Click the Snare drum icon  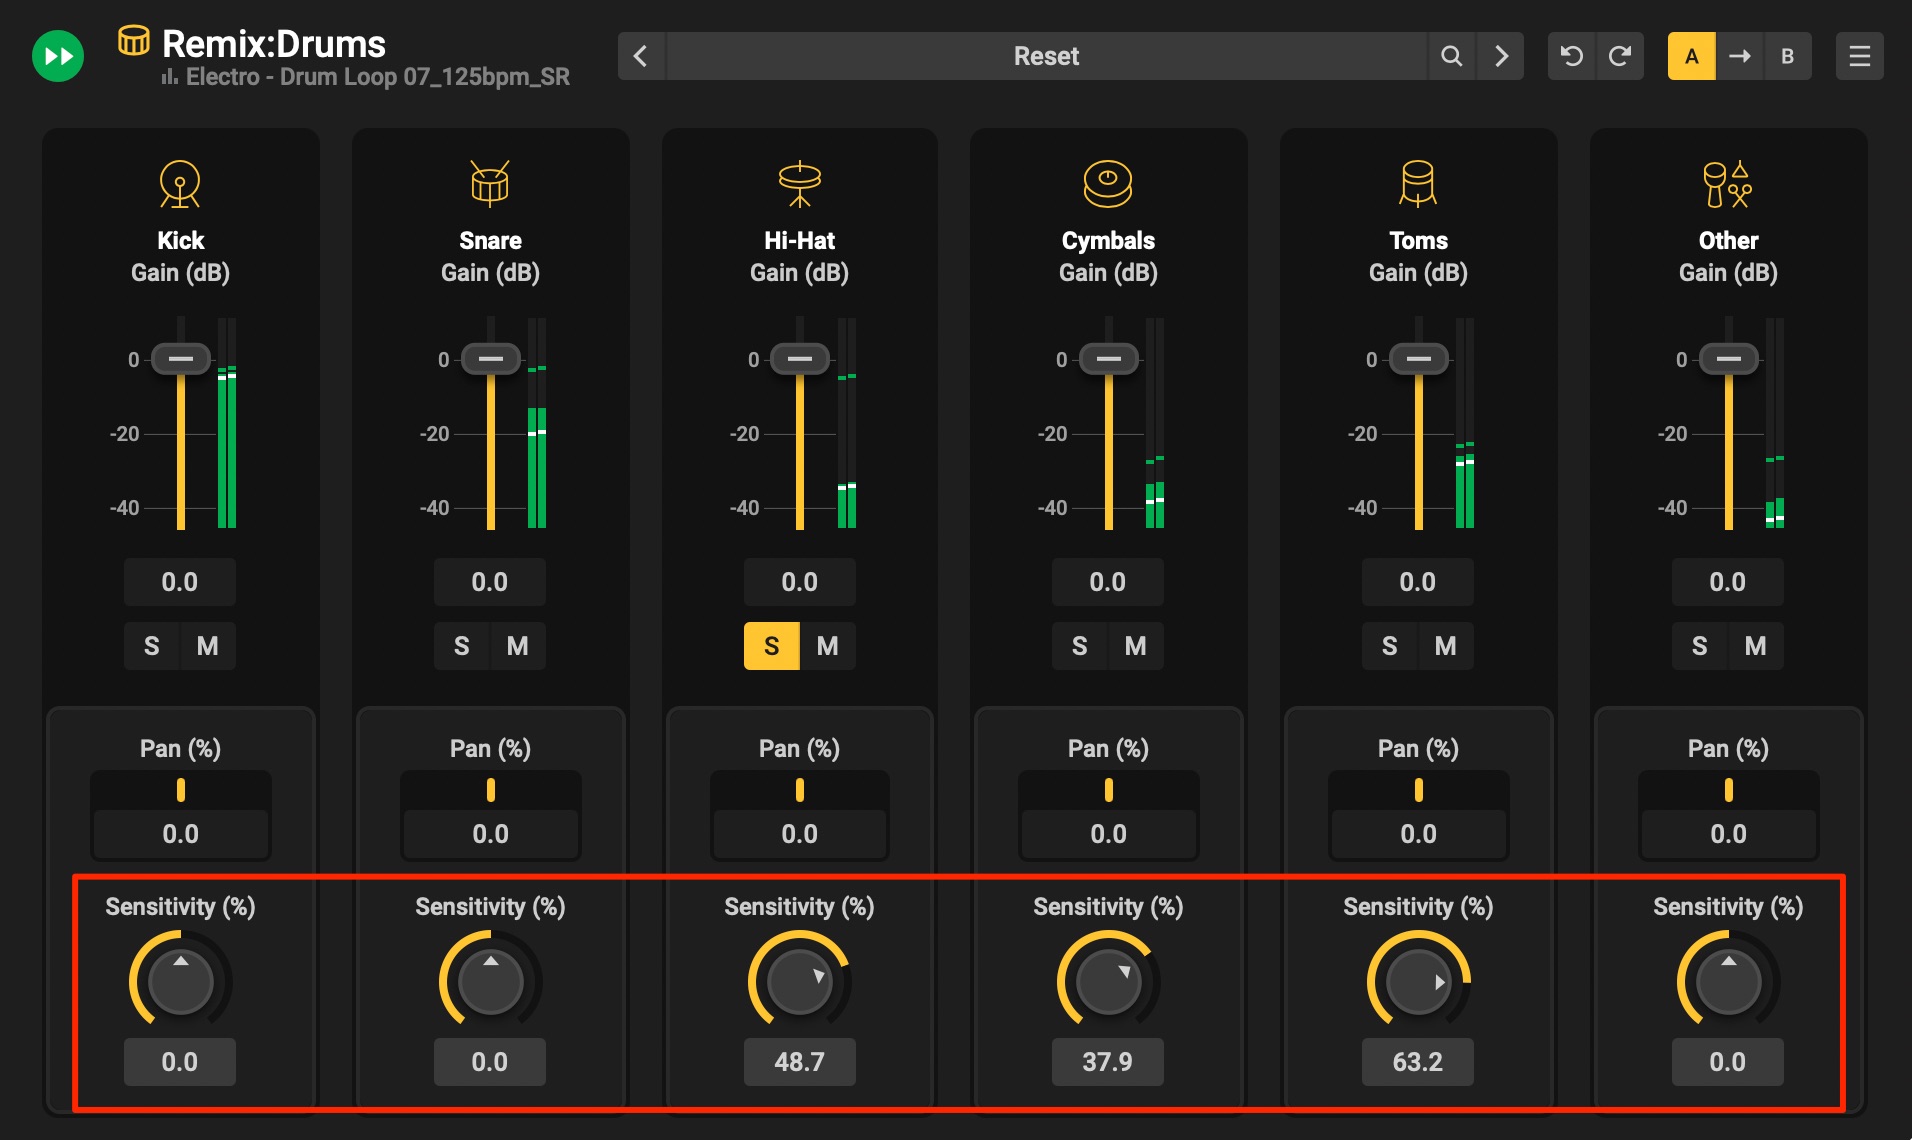(490, 184)
